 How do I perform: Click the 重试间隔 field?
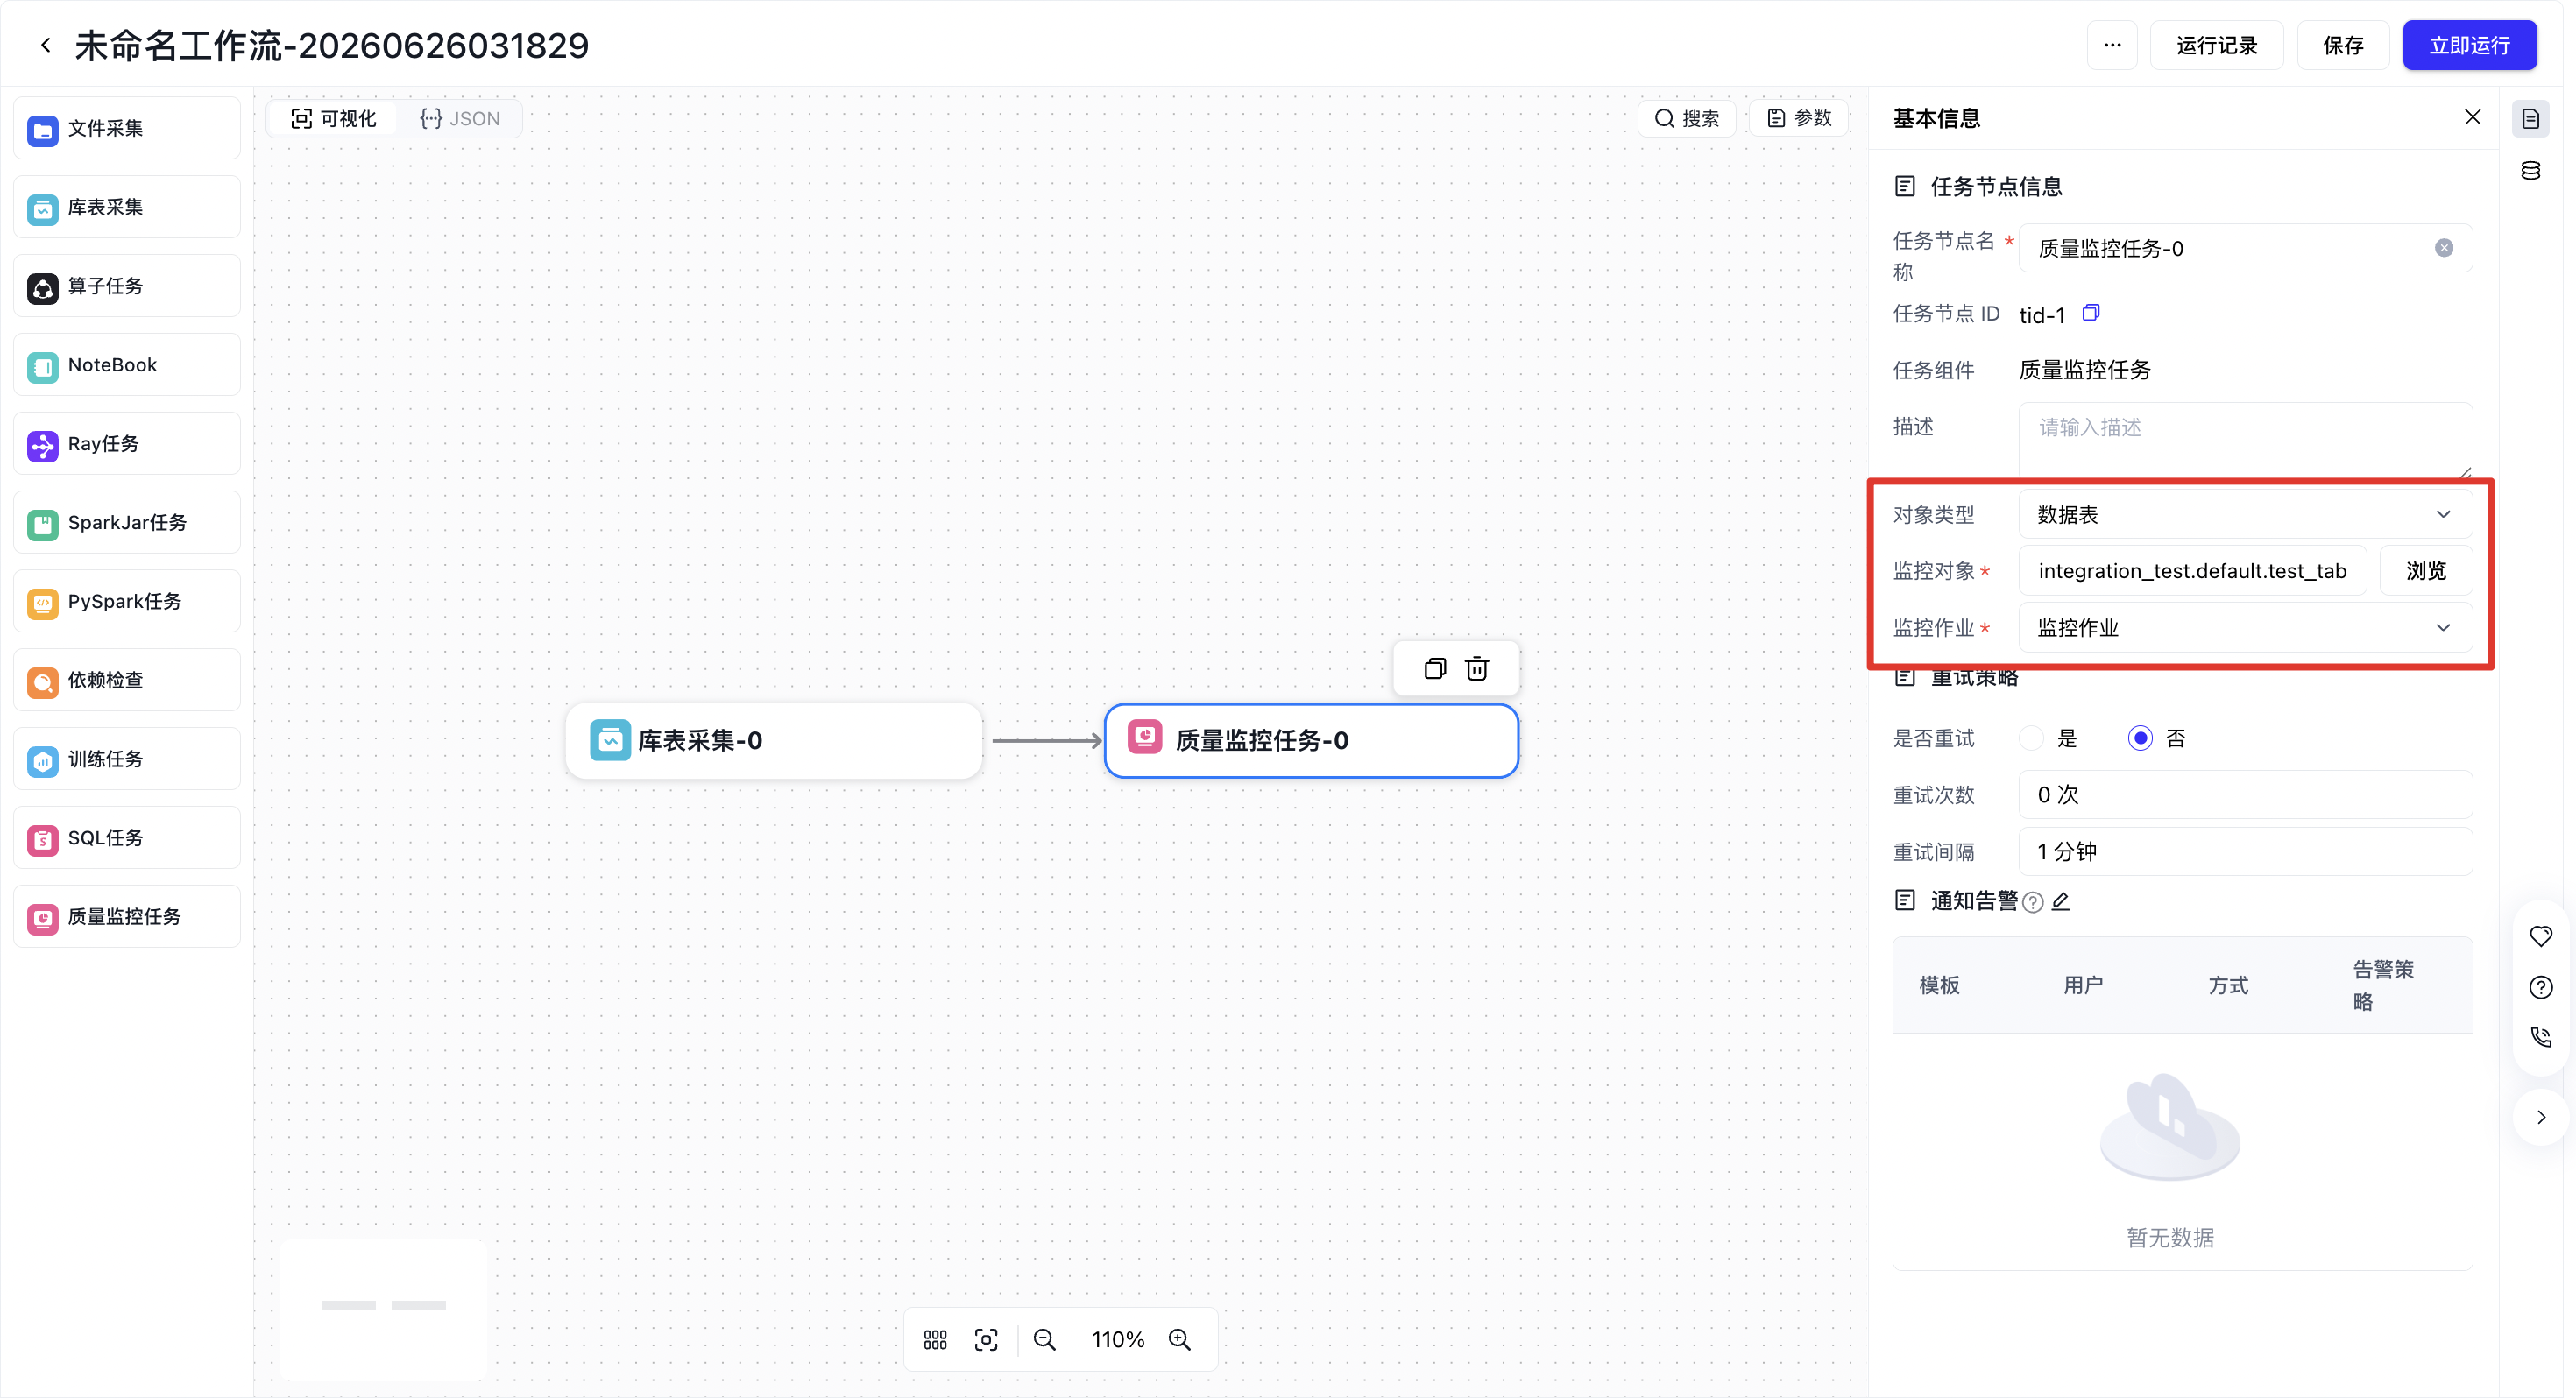(x=2245, y=851)
